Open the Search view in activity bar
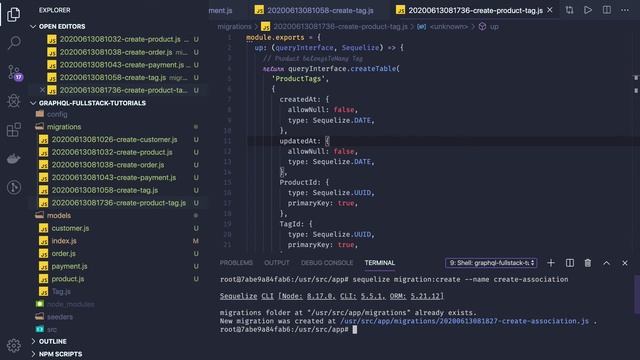The width and height of the screenshot is (640, 360). tap(13, 42)
